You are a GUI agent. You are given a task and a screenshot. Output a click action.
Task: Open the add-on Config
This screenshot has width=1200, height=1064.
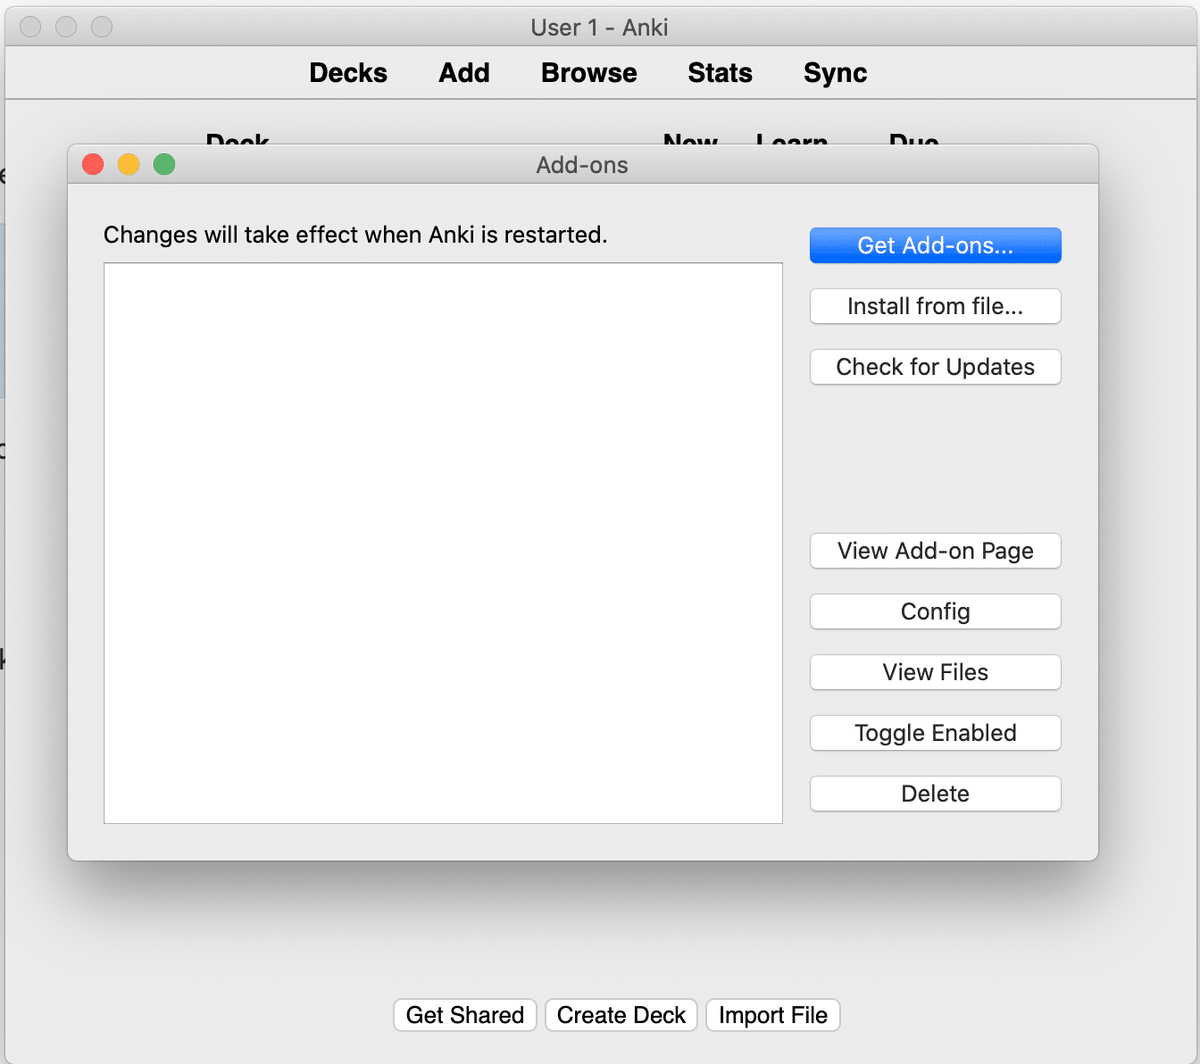coord(935,612)
